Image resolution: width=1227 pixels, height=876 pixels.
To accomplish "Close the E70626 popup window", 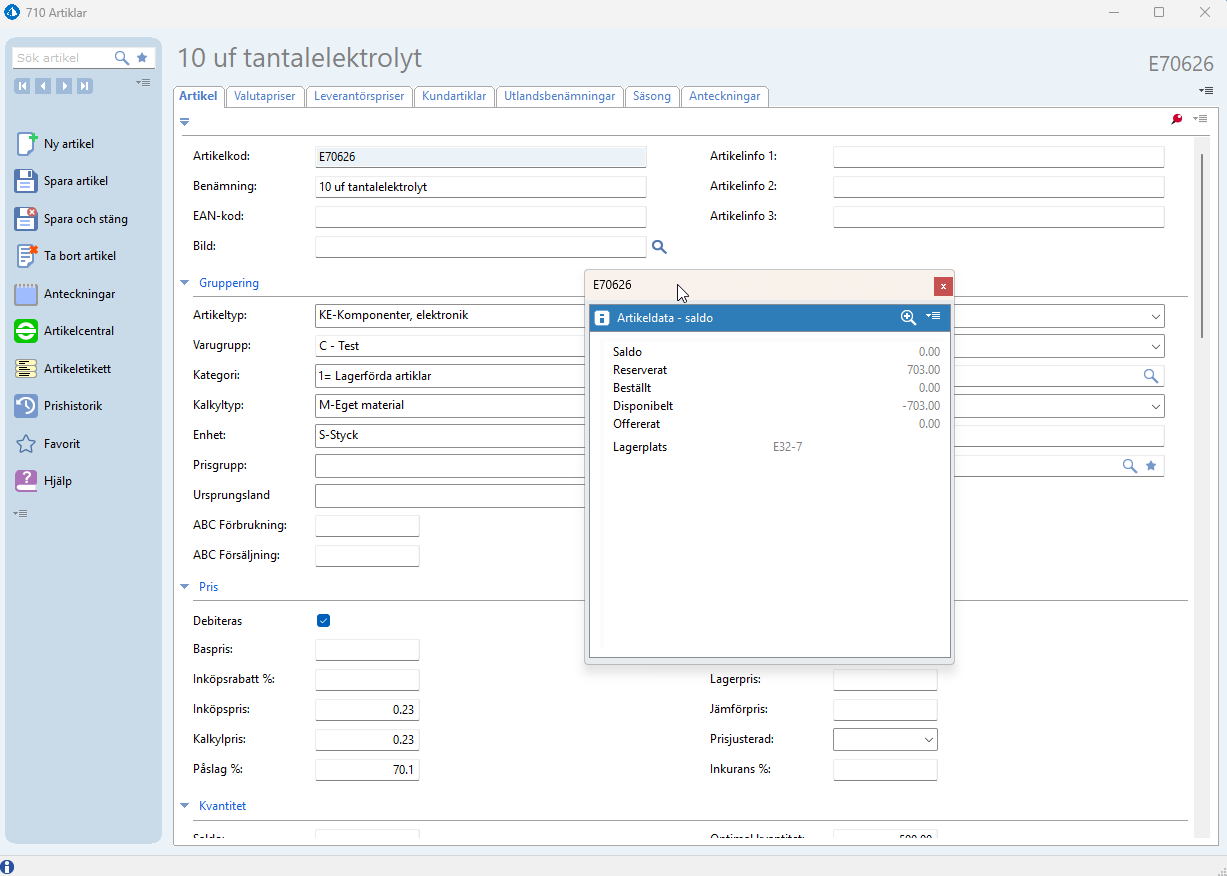I will tap(942, 286).
